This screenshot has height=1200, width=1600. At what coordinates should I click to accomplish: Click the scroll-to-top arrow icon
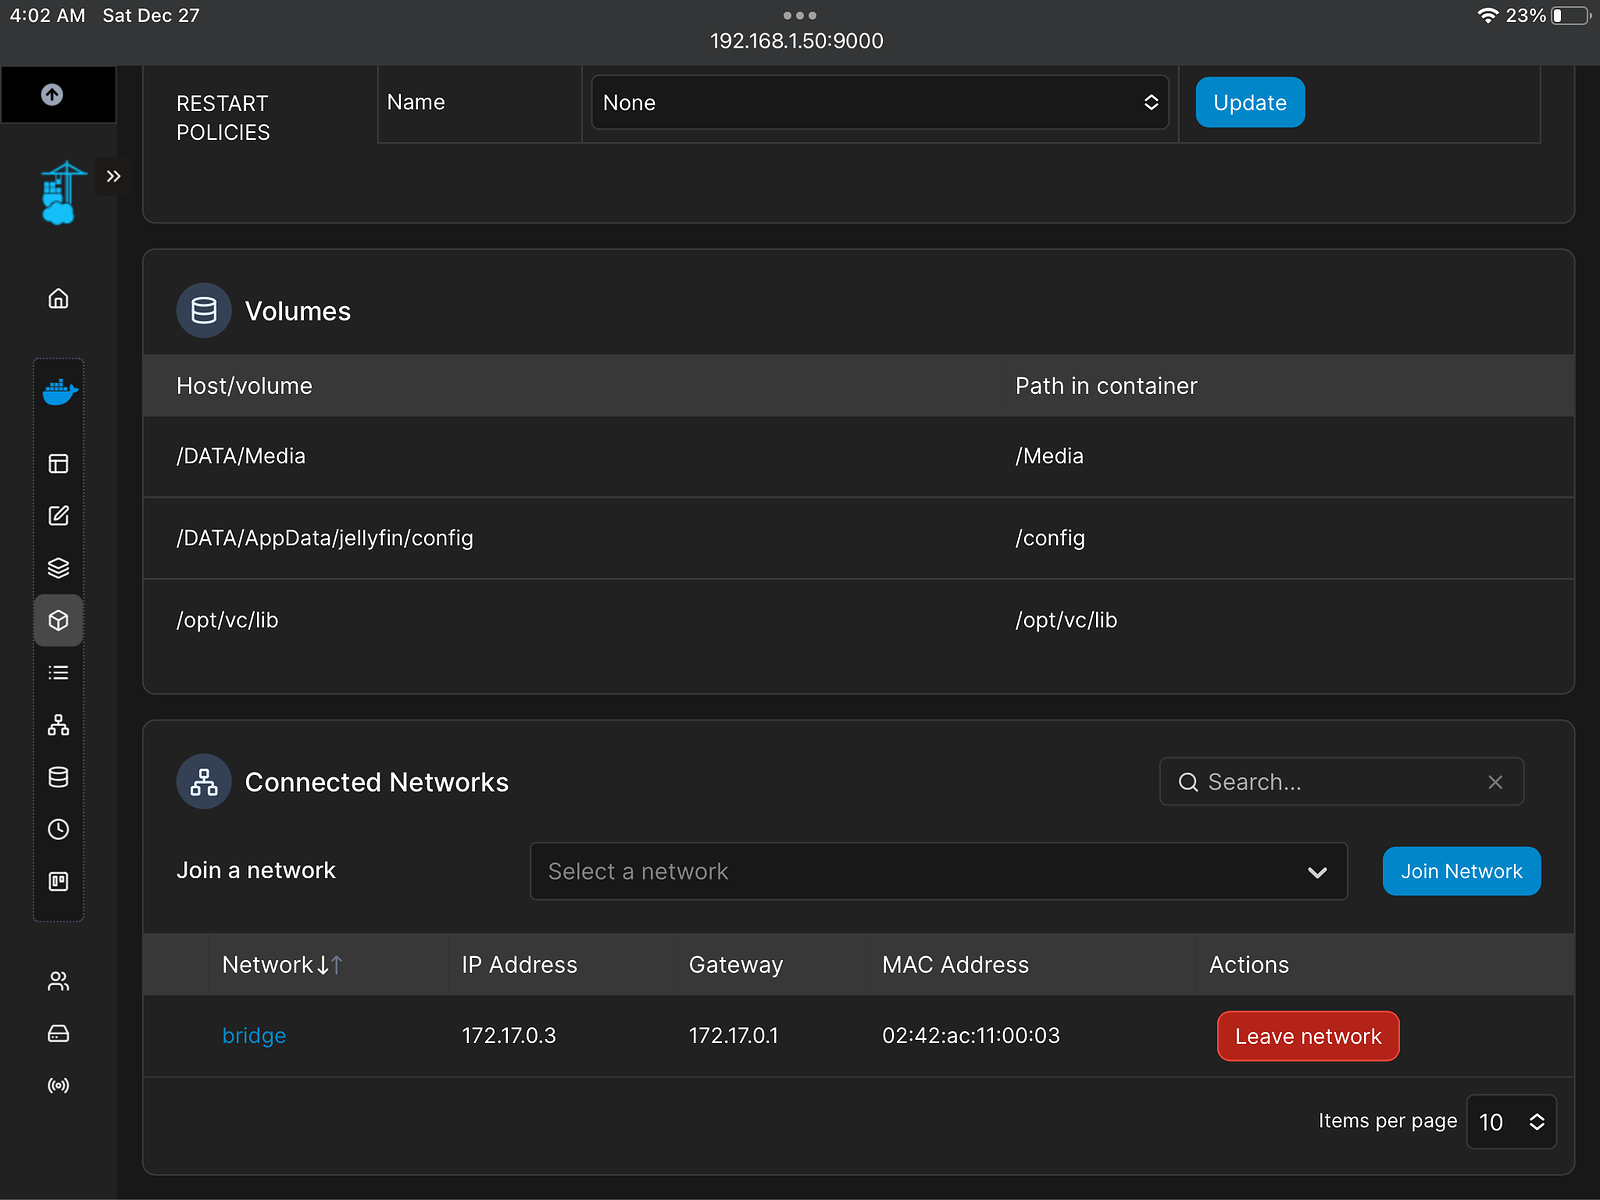point(52,94)
